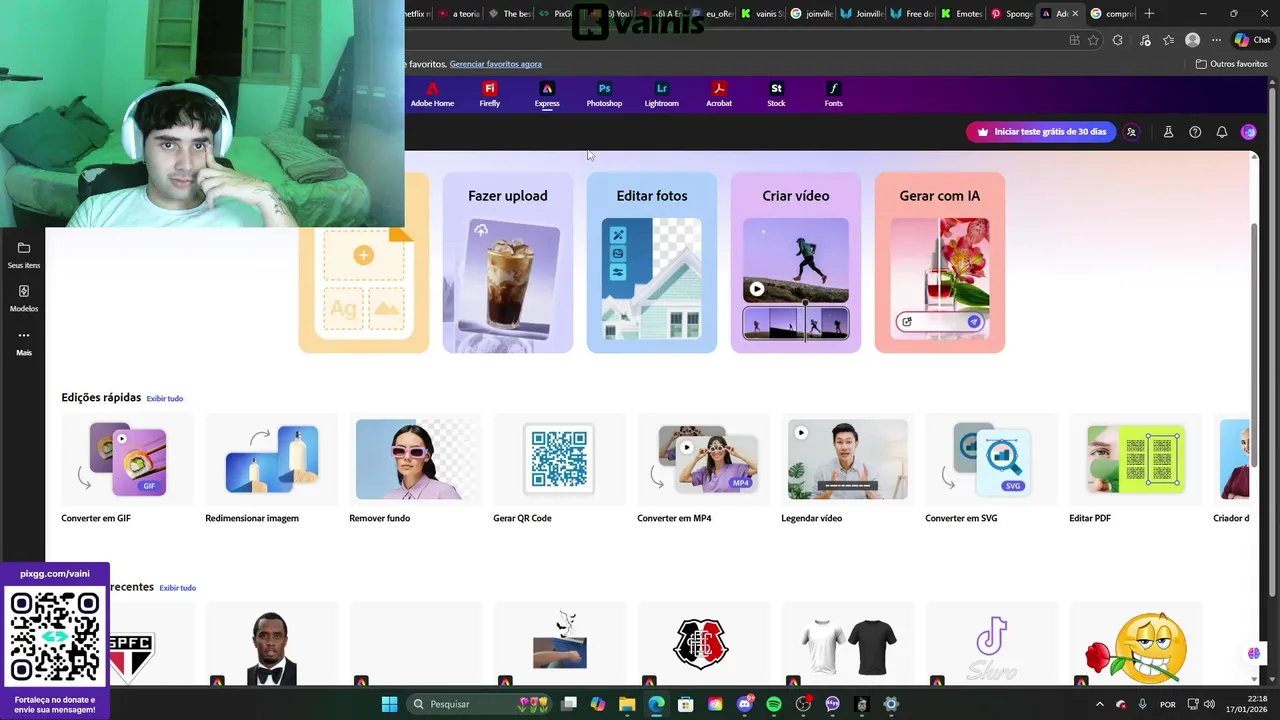Open browser settings and more menu

[1216, 40]
